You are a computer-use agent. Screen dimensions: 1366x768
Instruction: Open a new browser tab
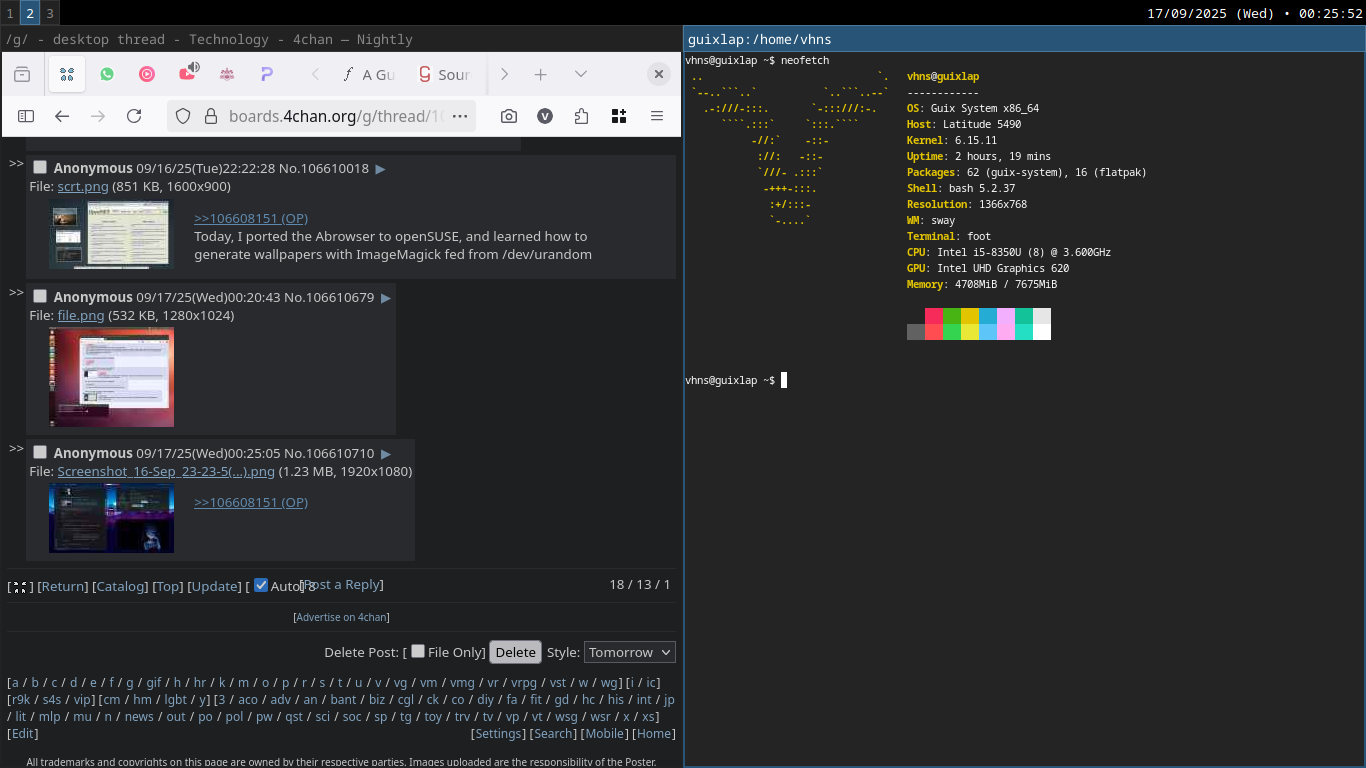point(540,74)
